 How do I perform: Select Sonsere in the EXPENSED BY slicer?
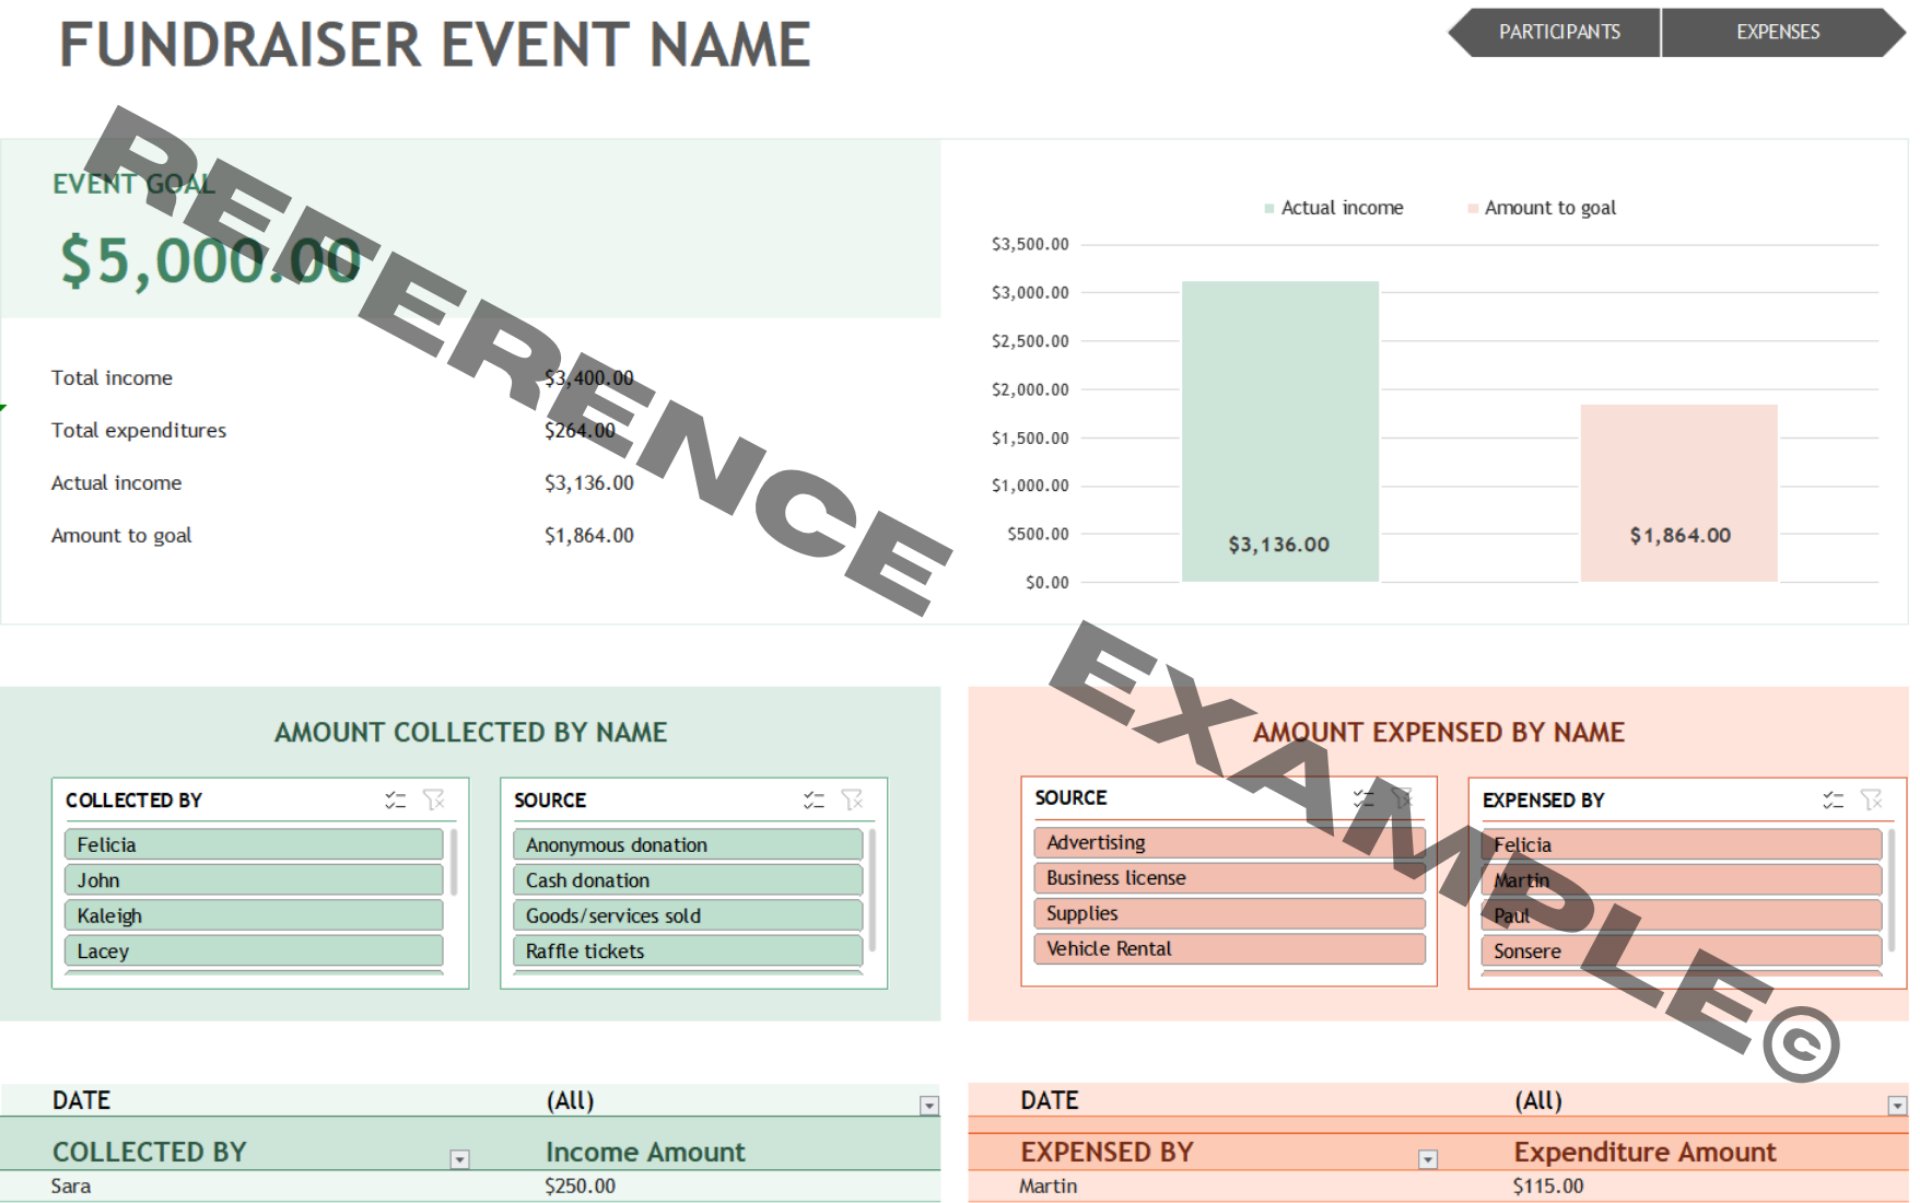(1681, 951)
